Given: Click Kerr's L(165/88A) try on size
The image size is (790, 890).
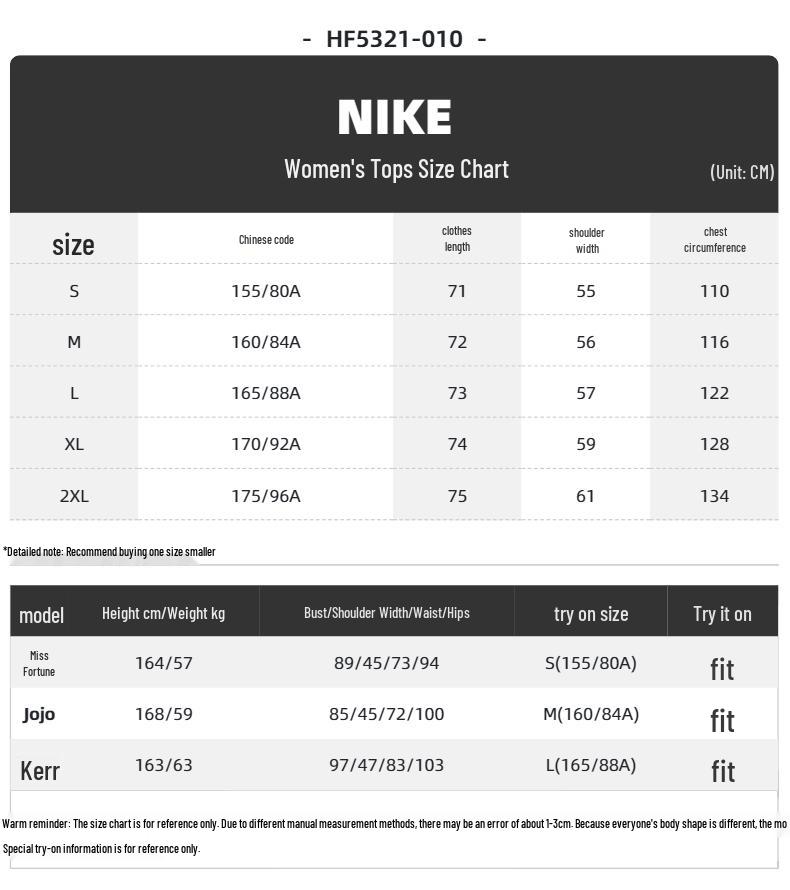Looking at the screenshot, I should tap(591, 765).
